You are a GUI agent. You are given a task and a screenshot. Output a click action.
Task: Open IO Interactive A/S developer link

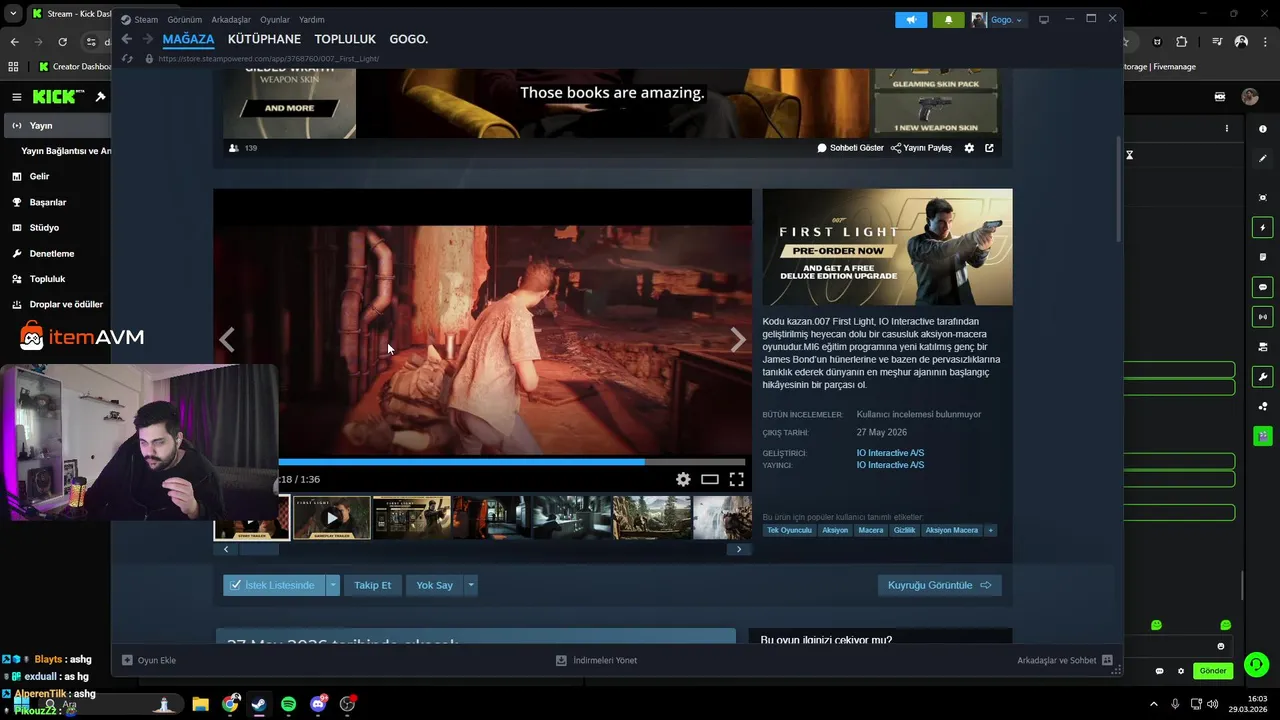[x=890, y=453]
